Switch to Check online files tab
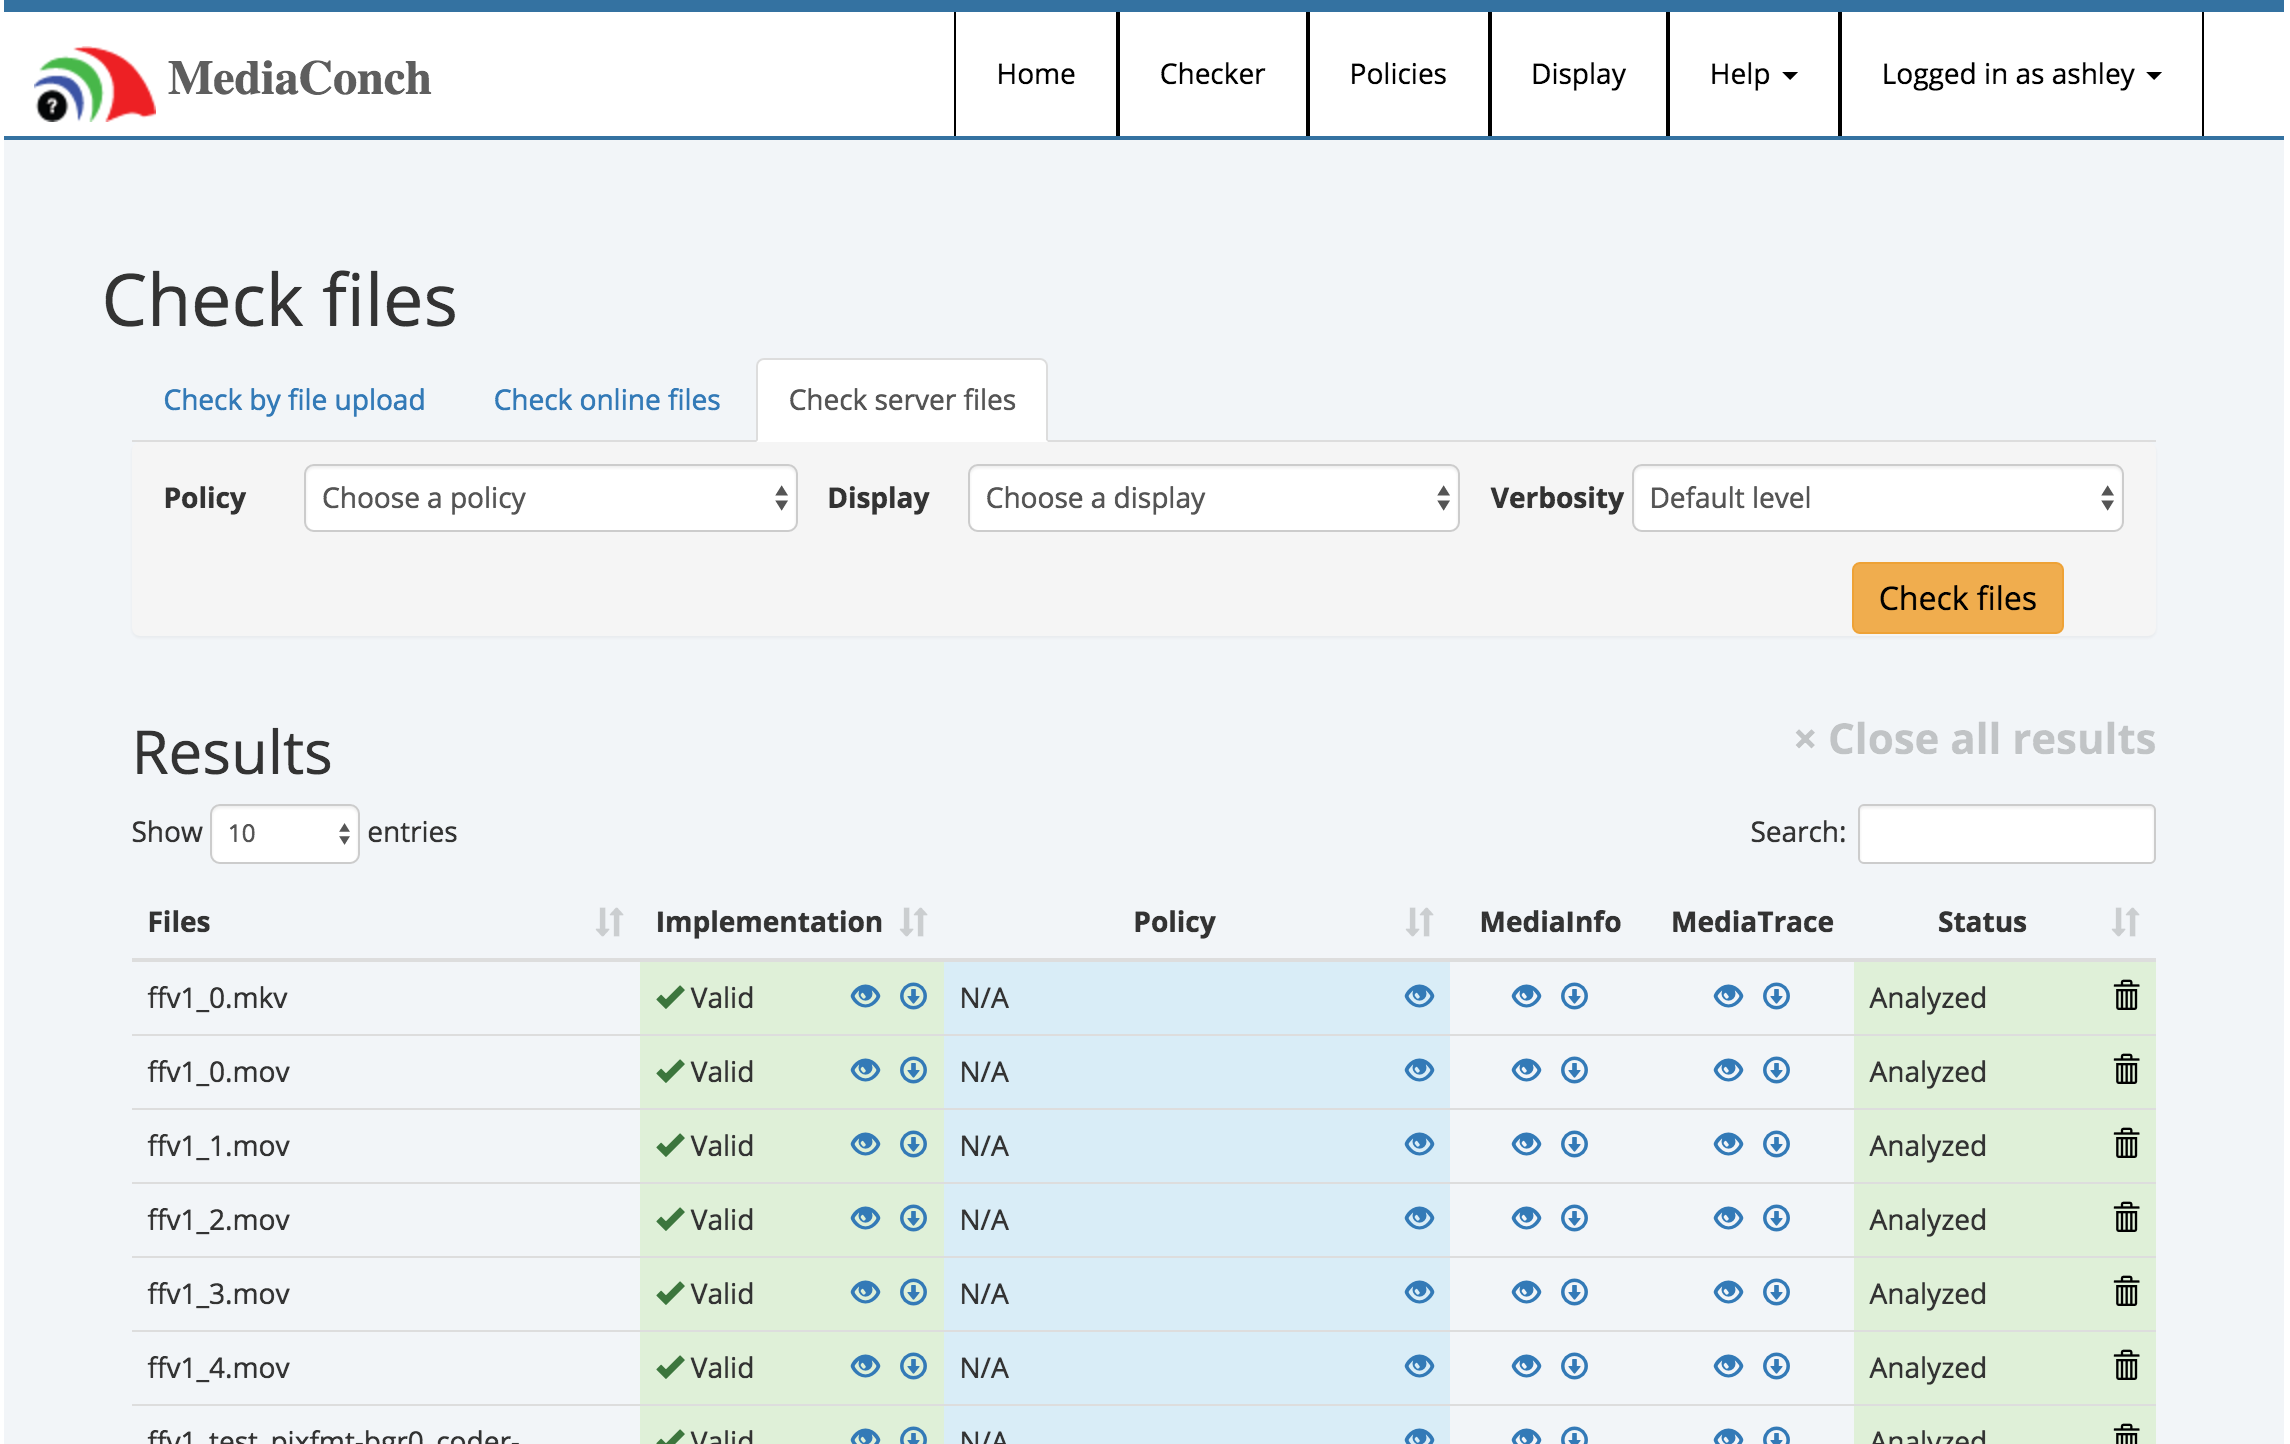 pyautogui.click(x=607, y=400)
